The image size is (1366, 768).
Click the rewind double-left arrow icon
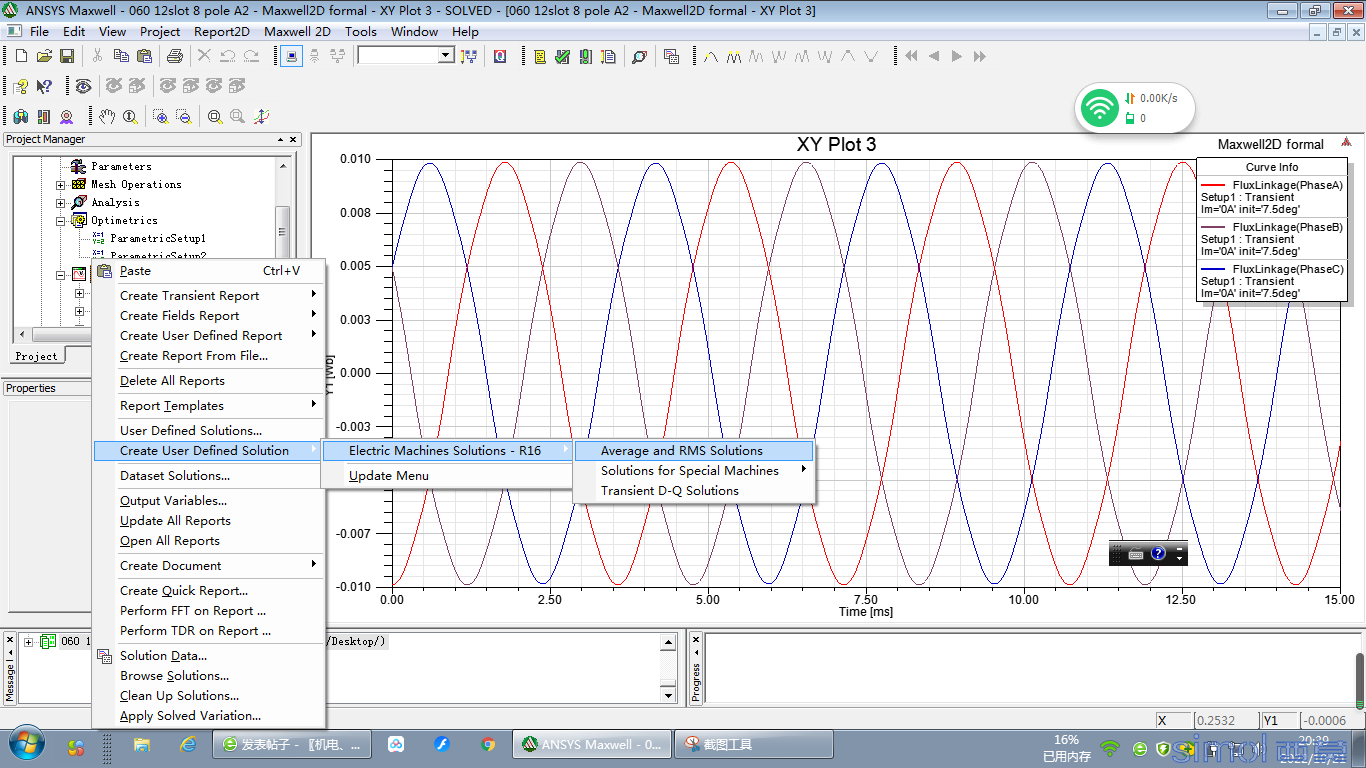point(911,56)
